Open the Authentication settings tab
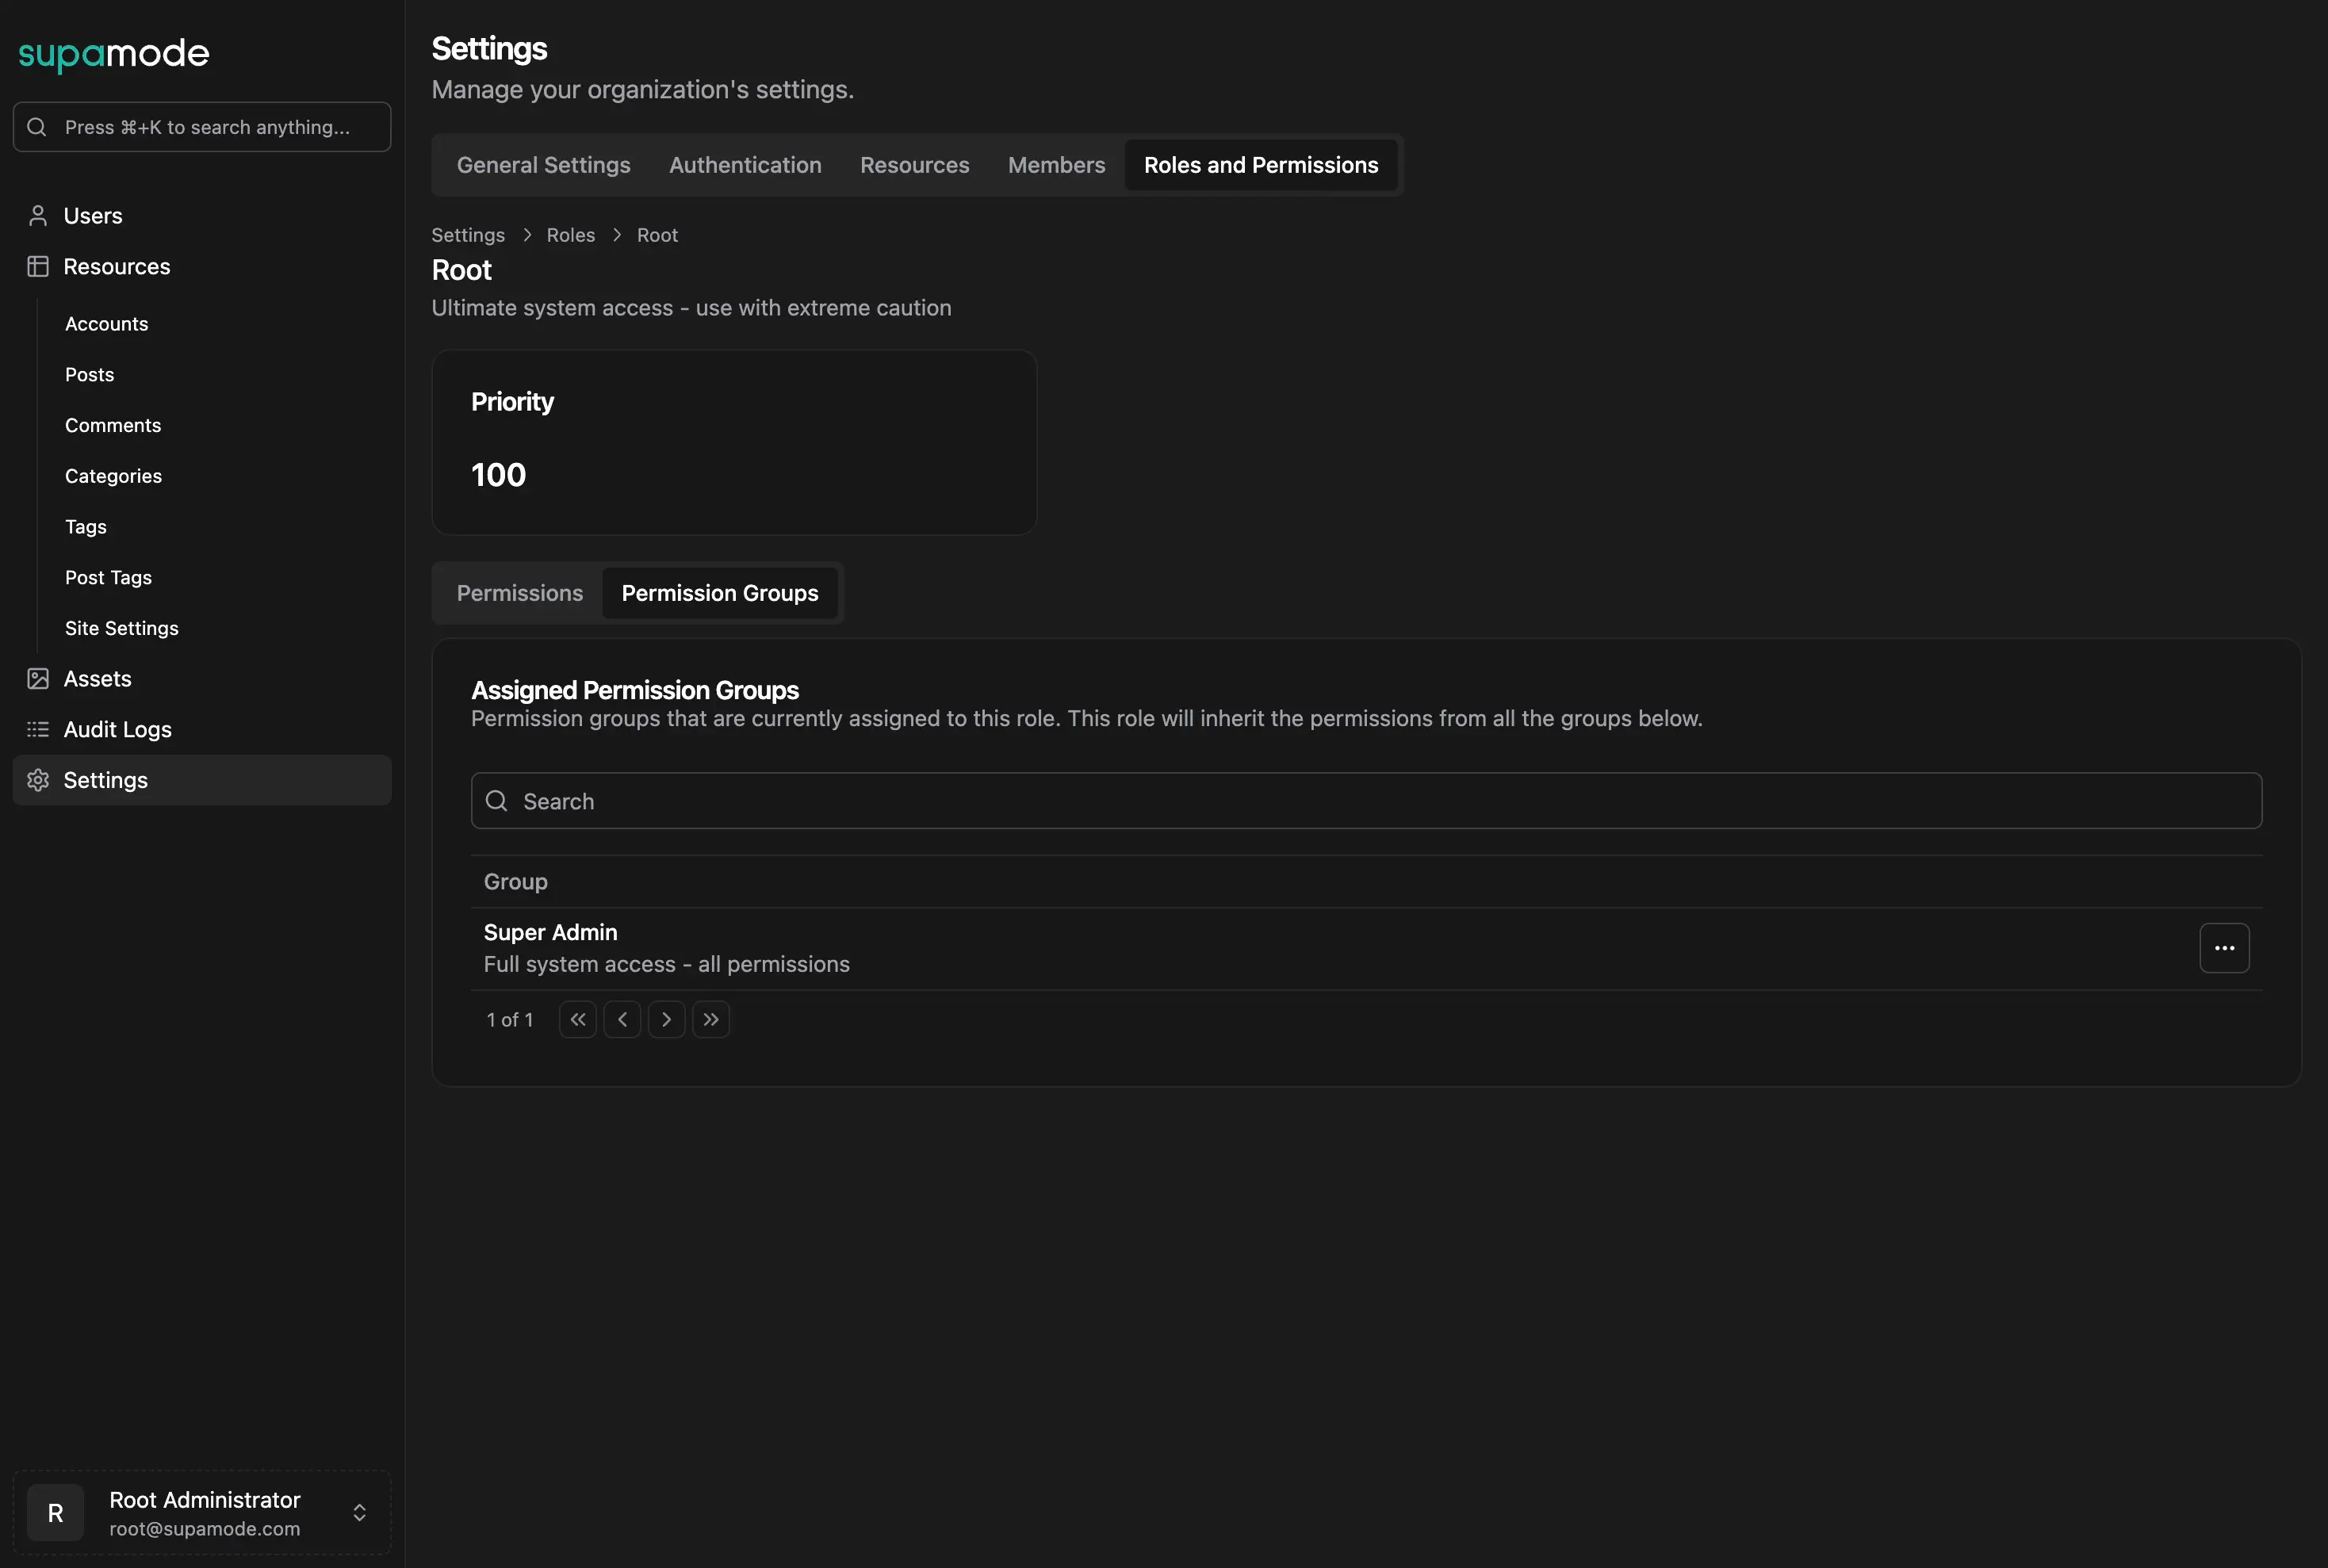The height and width of the screenshot is (1568, 2328). tap(744, 165)
